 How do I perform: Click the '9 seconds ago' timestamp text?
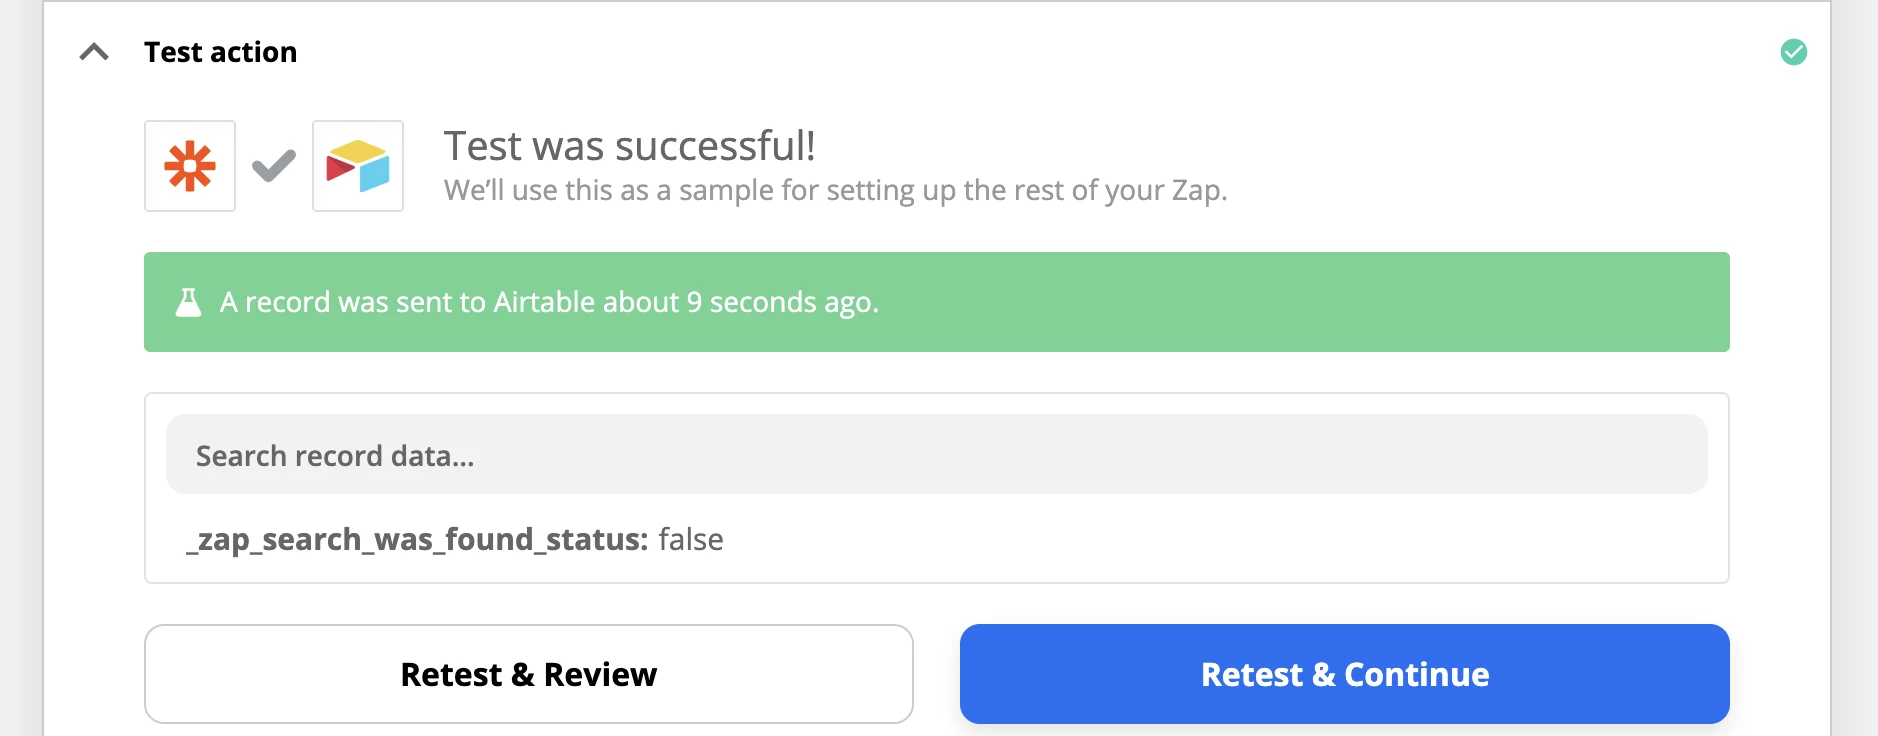coord(782,302)
